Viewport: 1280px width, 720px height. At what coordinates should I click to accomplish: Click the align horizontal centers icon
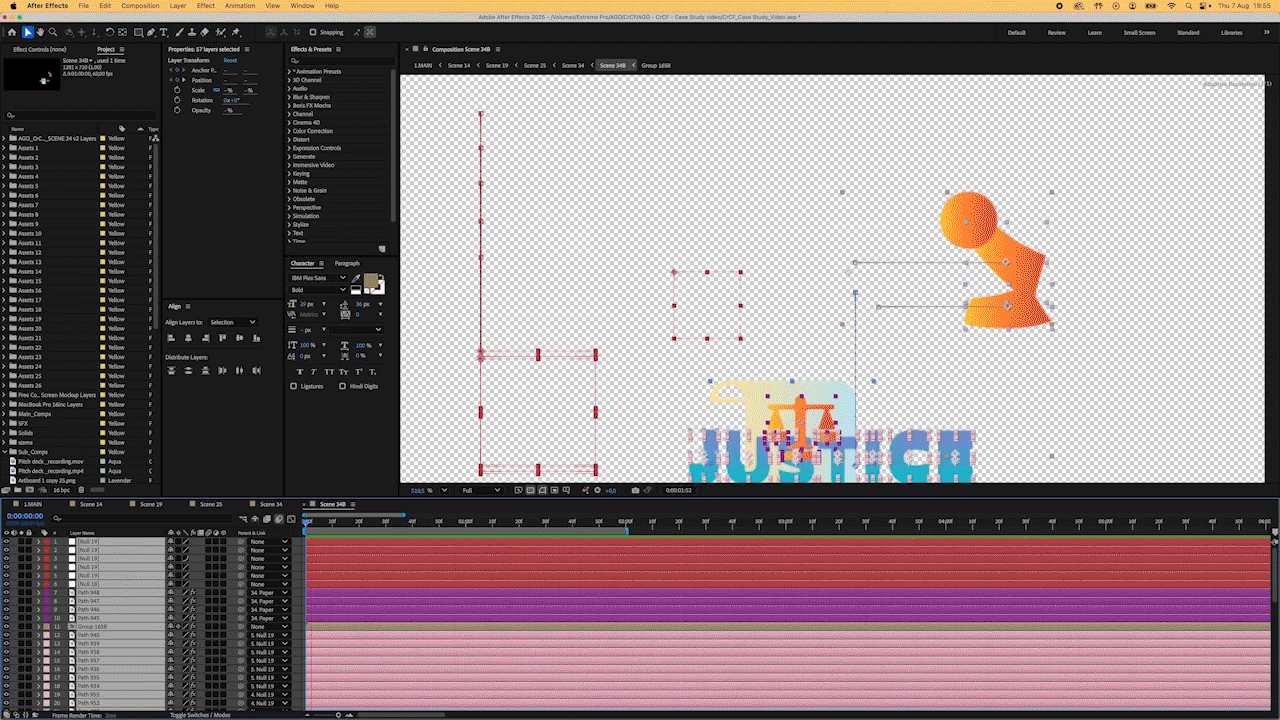coord(188,338)
